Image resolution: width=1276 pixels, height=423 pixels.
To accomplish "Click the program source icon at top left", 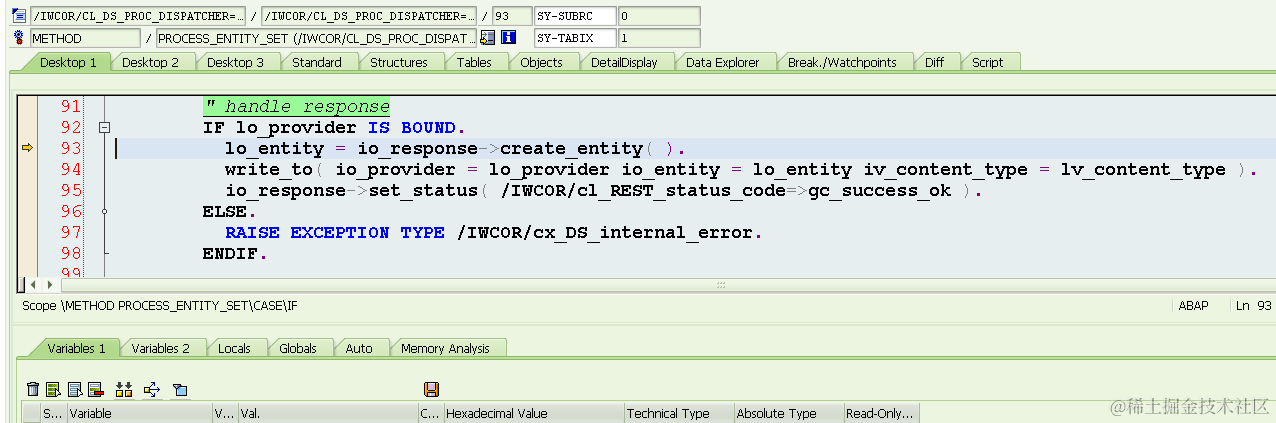I will 19,16.
